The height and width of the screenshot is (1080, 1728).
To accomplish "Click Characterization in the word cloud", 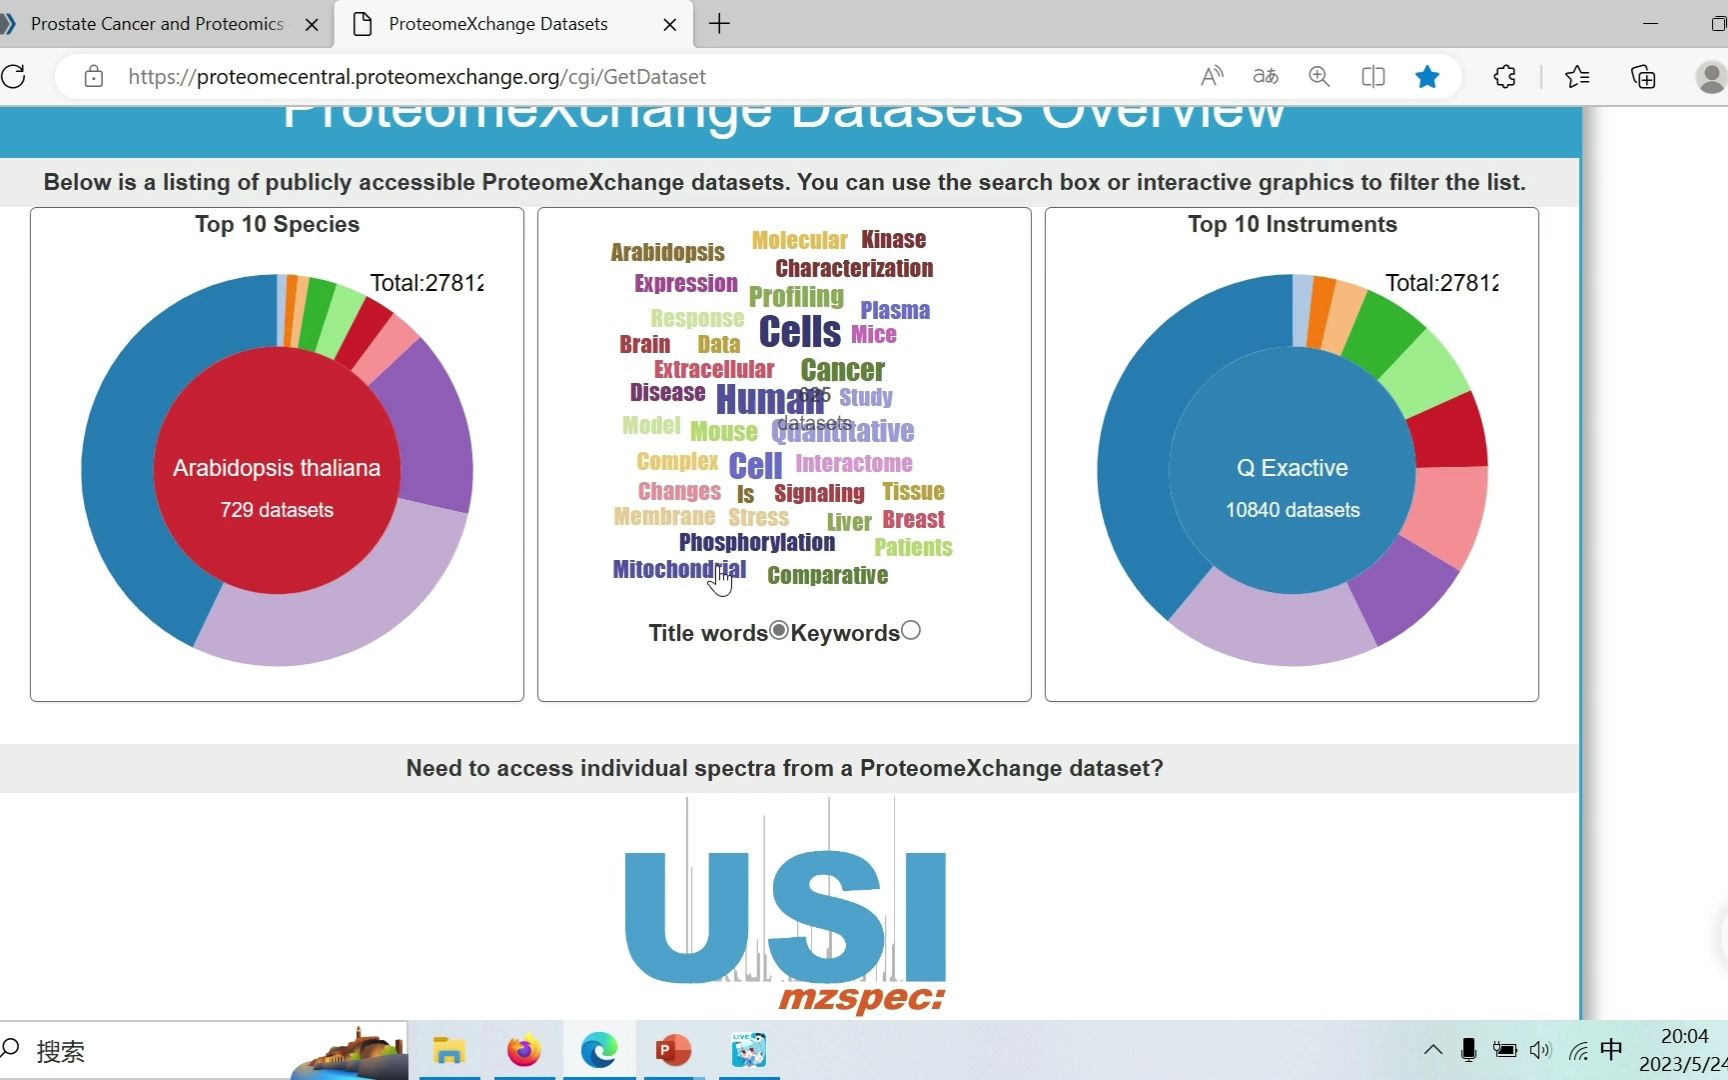I will 854,268.
